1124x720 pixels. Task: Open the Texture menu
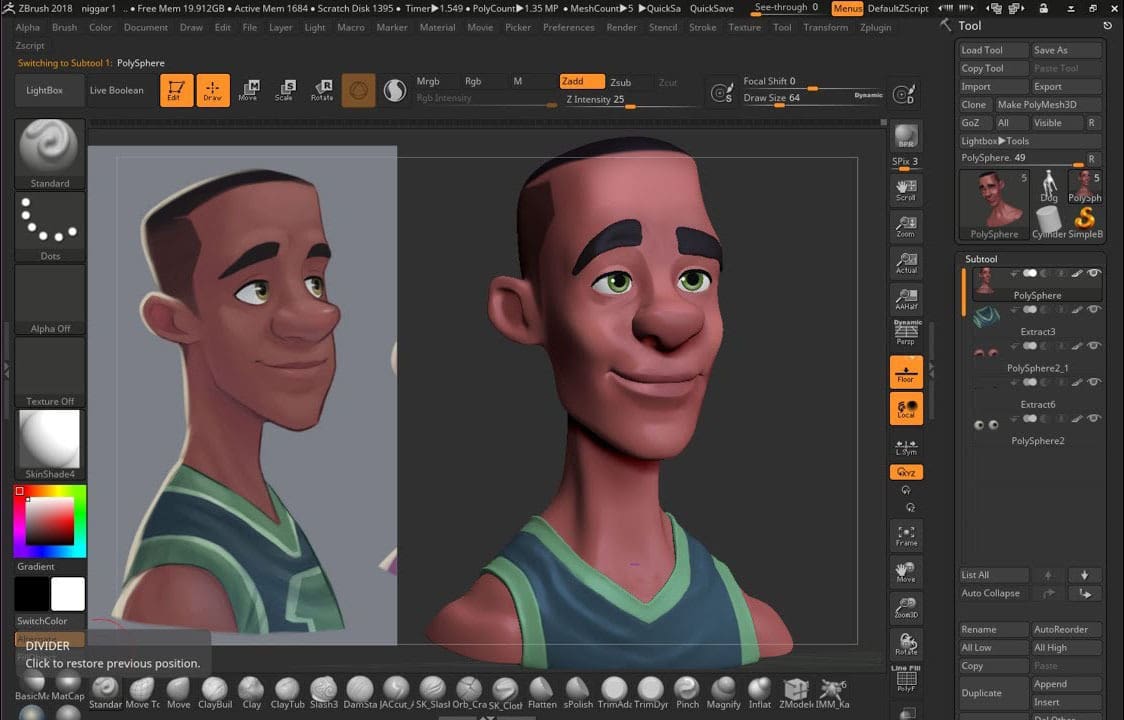745,27
